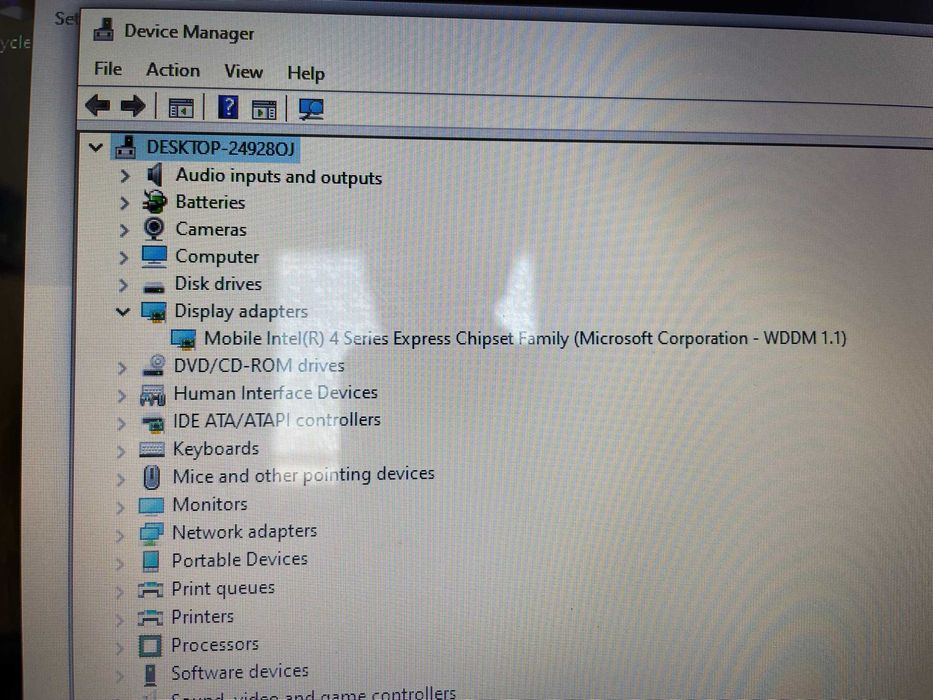Select the Monitors label
933x700 pixels.
point(209,504)
